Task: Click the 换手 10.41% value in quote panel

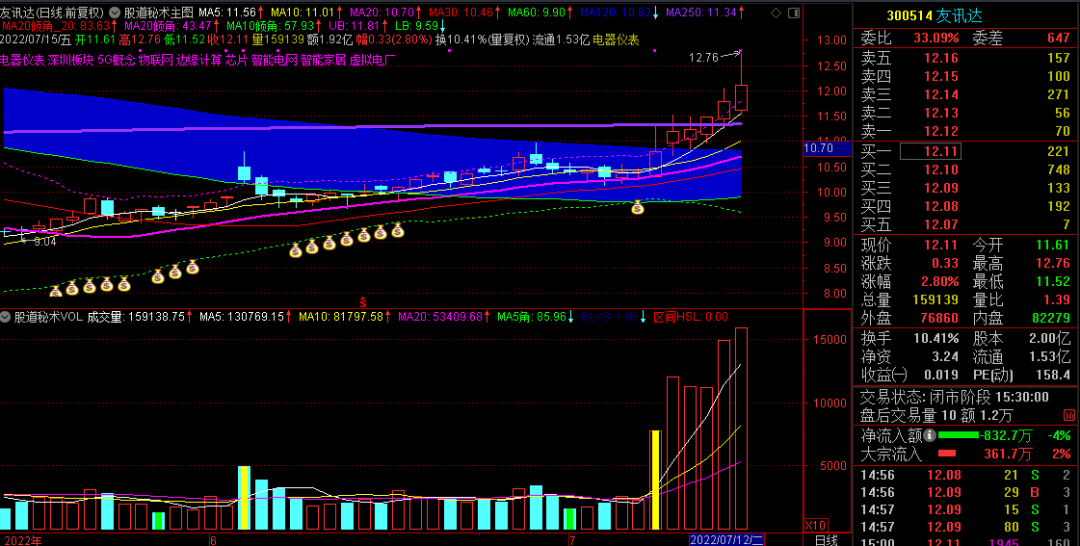Action: tap(936, 339)
